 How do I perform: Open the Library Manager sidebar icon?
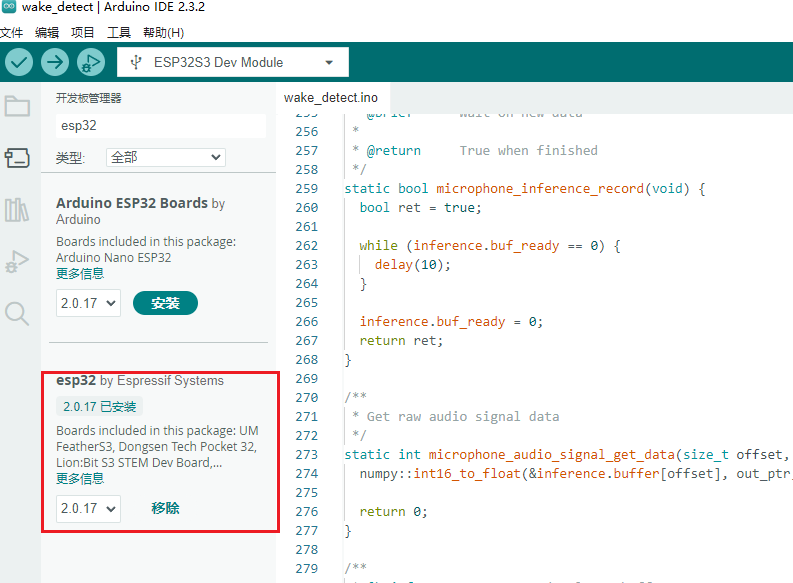pyautogui.click(x=17, y=210)
